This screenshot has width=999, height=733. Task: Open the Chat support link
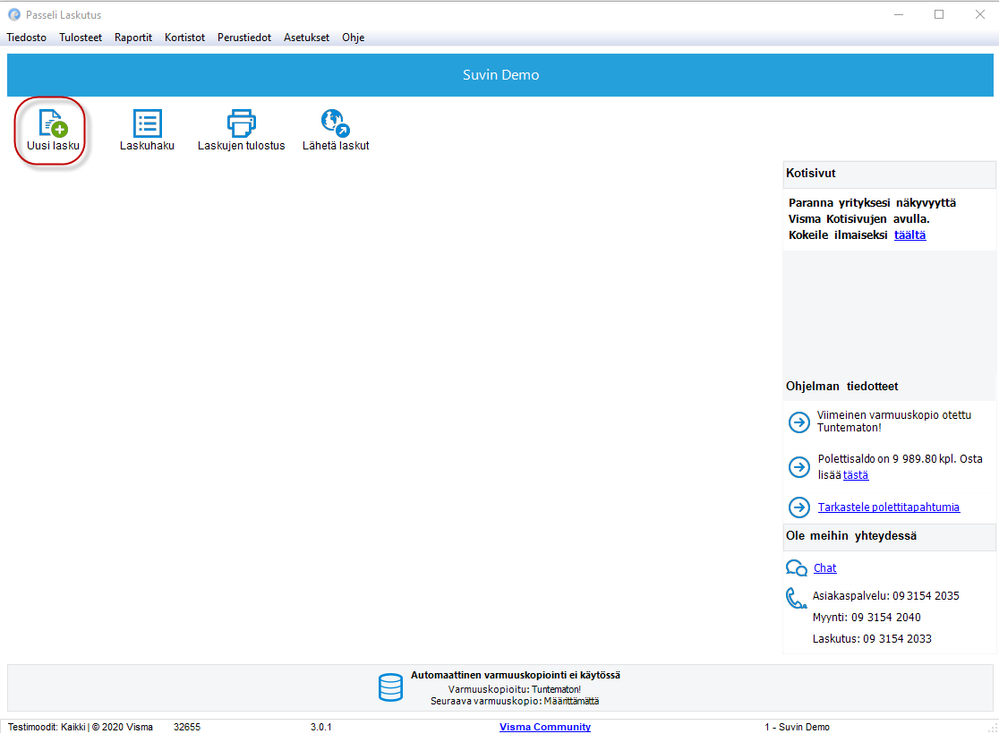(825, 569)
